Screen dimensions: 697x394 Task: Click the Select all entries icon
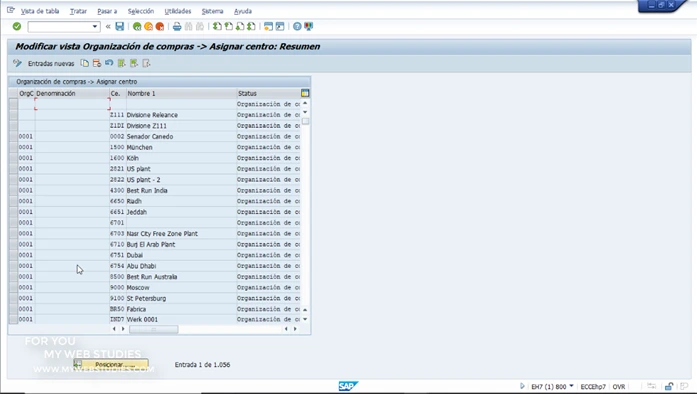[121, 63]
